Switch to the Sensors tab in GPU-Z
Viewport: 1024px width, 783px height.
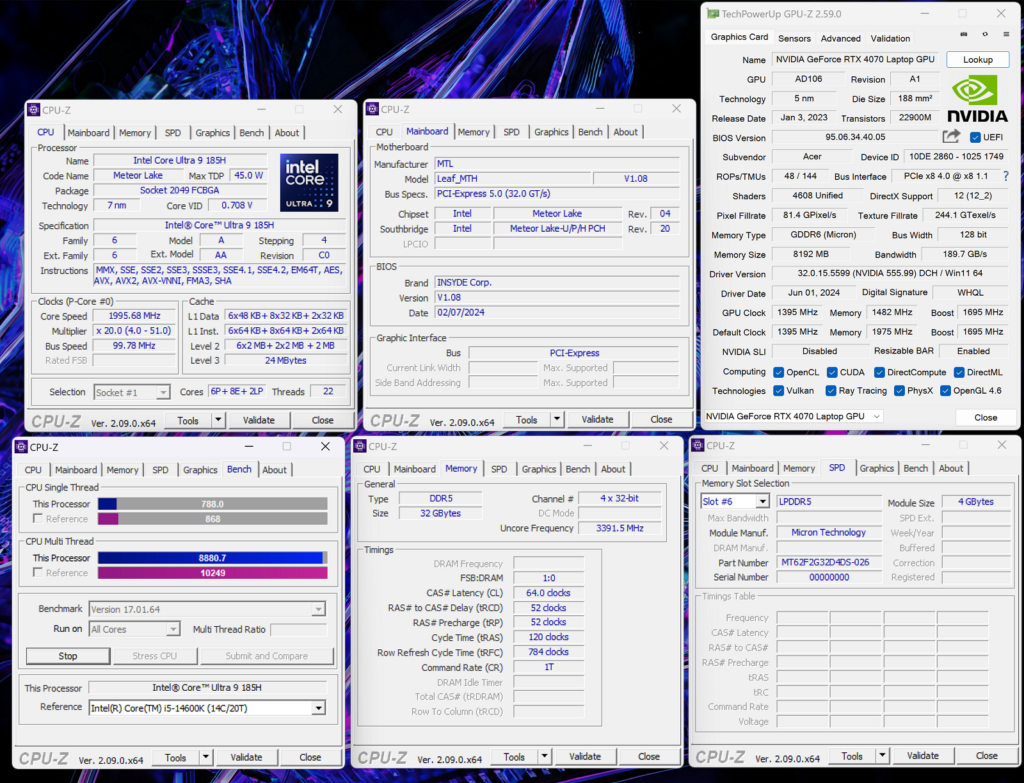click(x=794, y=39)
